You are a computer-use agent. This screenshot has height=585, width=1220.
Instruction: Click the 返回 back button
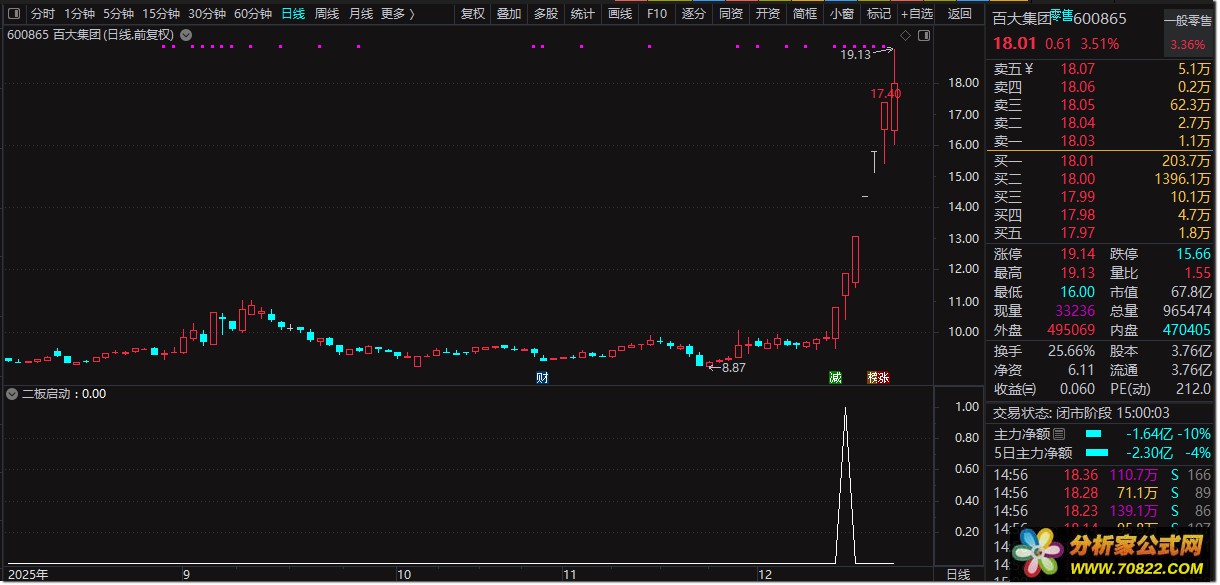(959, 14)
